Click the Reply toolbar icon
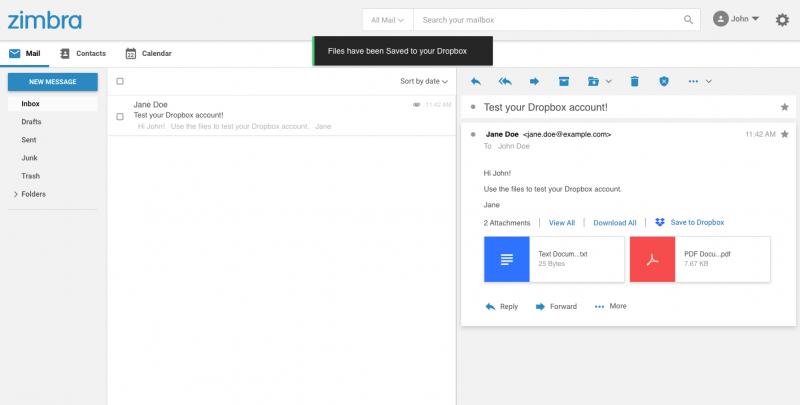 [476, 81]
